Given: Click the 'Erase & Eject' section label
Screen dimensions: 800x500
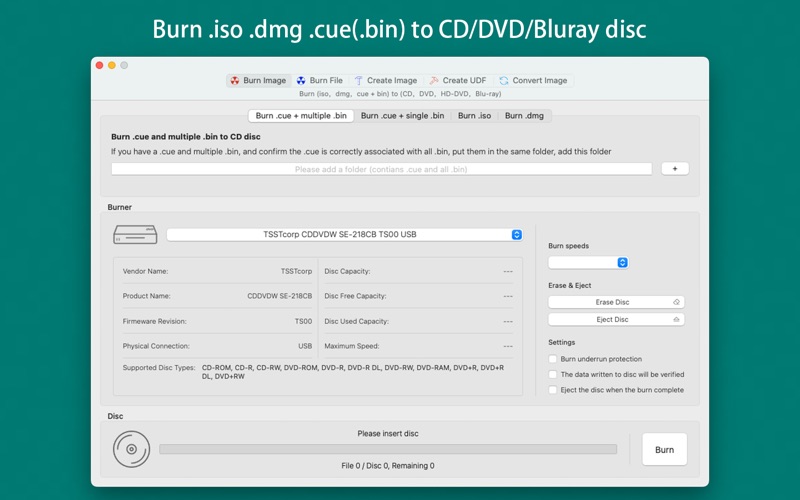Looking at the screenshot, I should pyautogui.click(x=569, y=285).
